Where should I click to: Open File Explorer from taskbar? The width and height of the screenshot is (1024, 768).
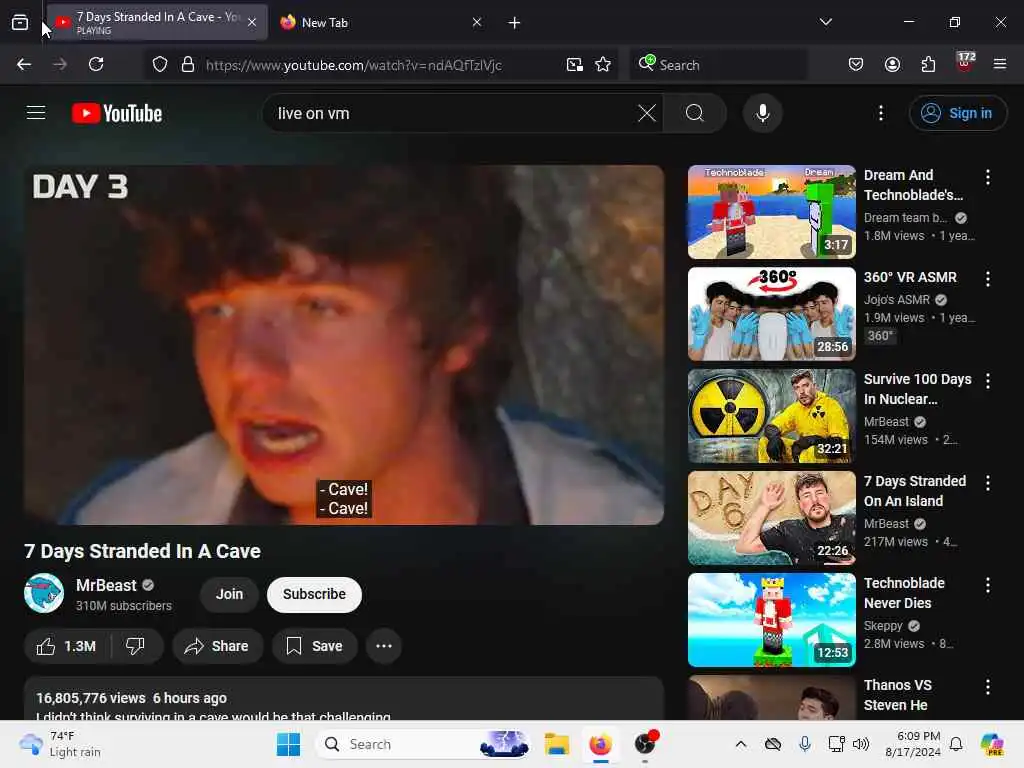tap(557, 744)
